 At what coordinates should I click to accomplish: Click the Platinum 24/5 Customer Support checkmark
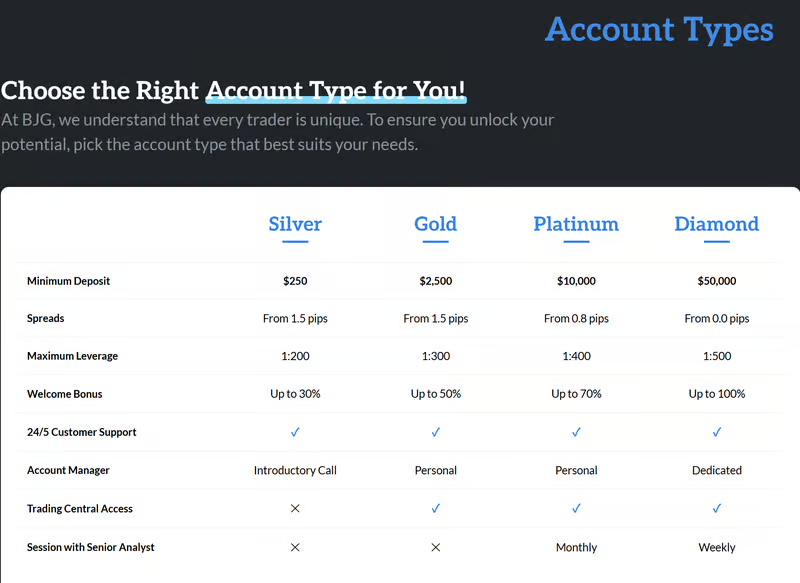click(x=576, y=432)
